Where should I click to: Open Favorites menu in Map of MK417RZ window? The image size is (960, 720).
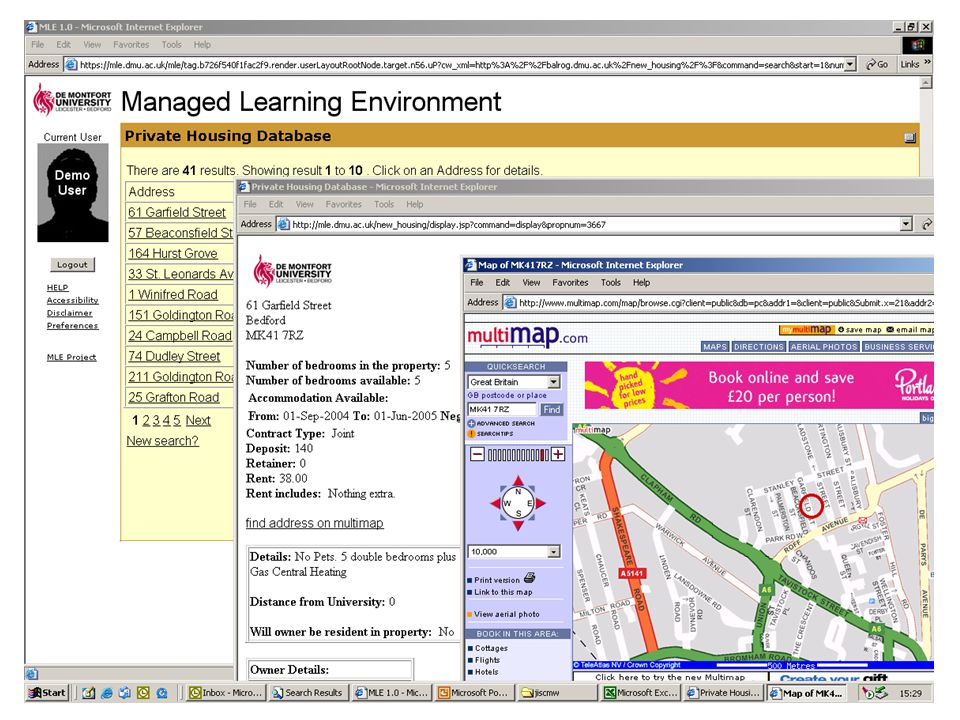pos(570,282)
